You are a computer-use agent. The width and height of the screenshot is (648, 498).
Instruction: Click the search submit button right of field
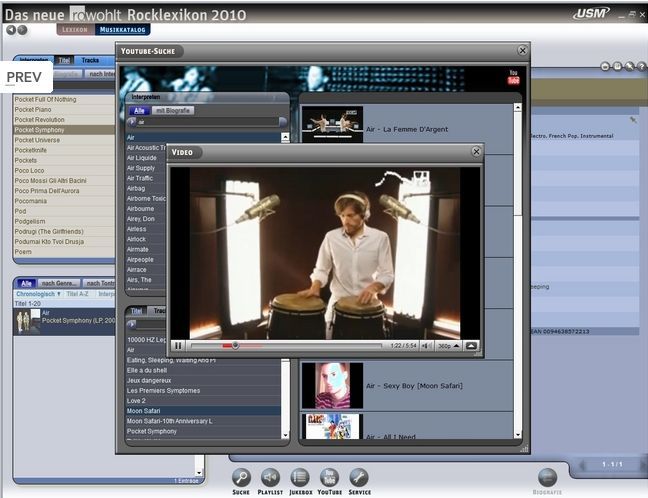click(x=283, y=122)
